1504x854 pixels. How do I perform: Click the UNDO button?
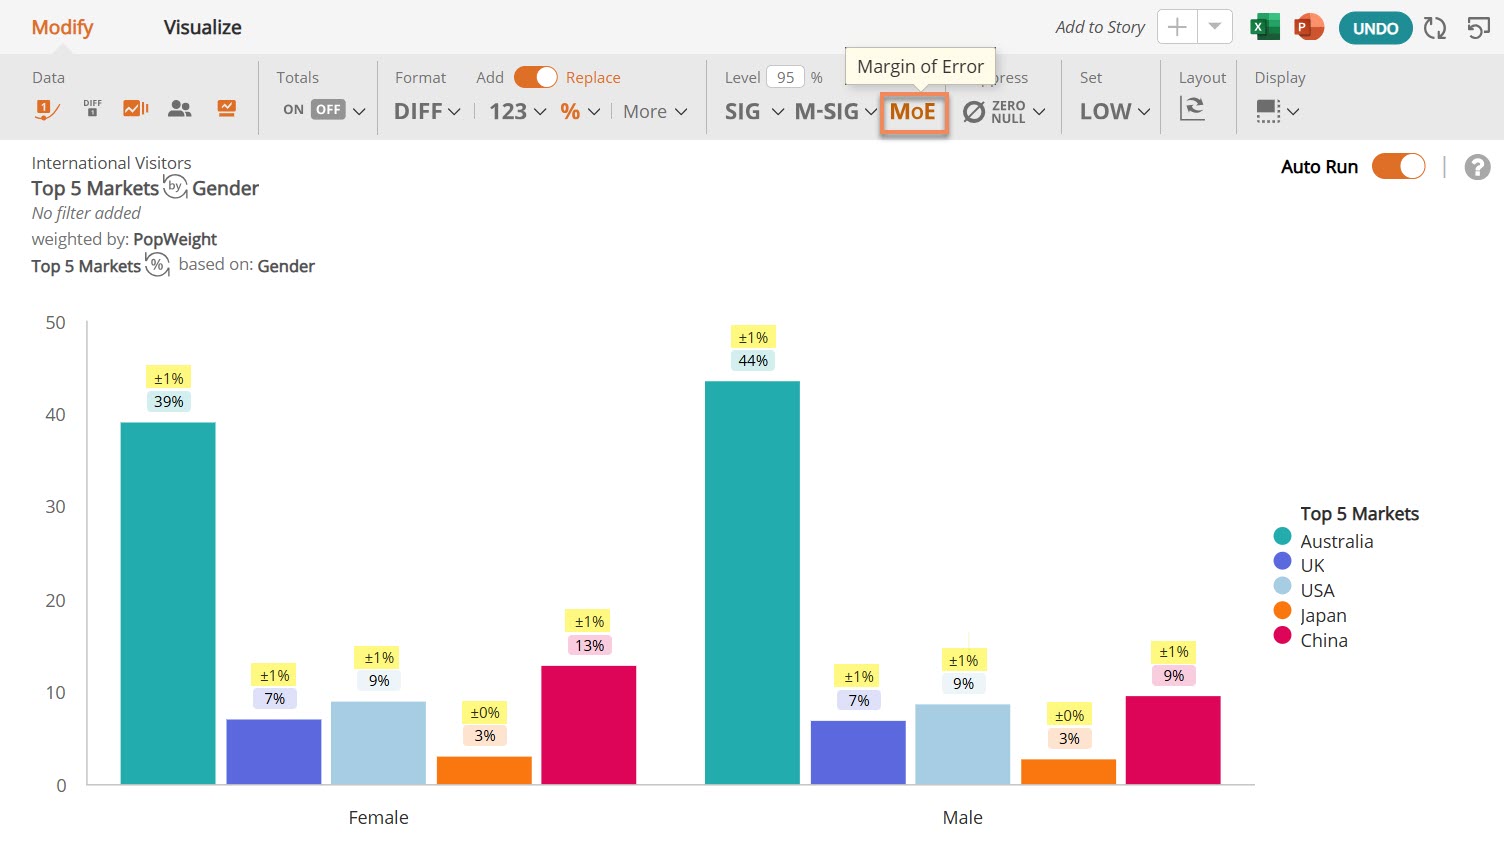[x=1375, y=28]
